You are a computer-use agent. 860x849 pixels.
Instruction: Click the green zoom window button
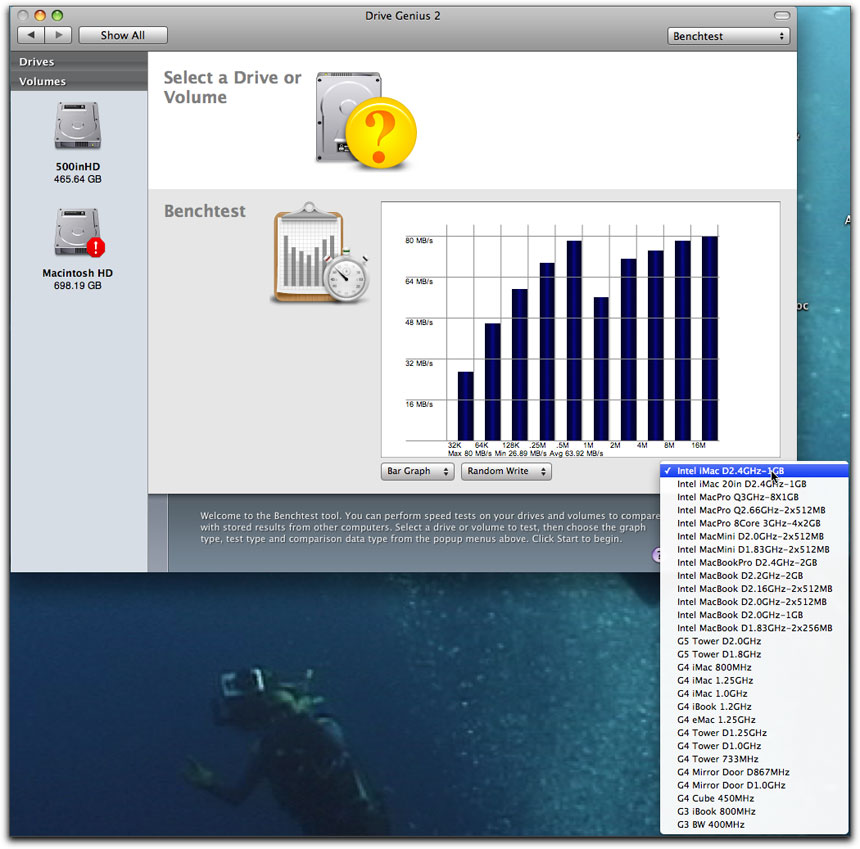[x=57, y=15]
